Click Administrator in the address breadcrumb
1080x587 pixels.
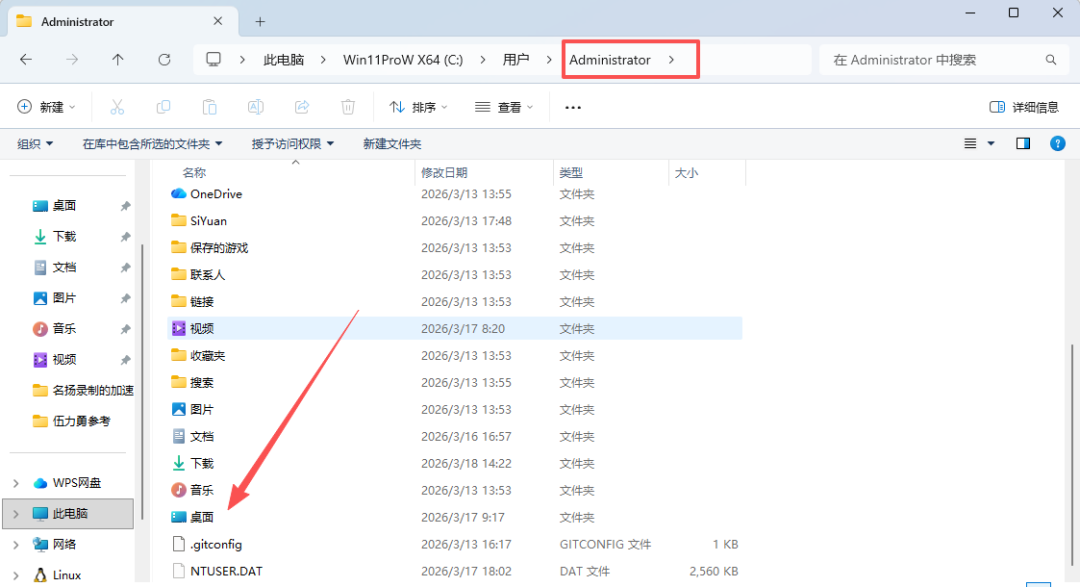tap(610, 60)
